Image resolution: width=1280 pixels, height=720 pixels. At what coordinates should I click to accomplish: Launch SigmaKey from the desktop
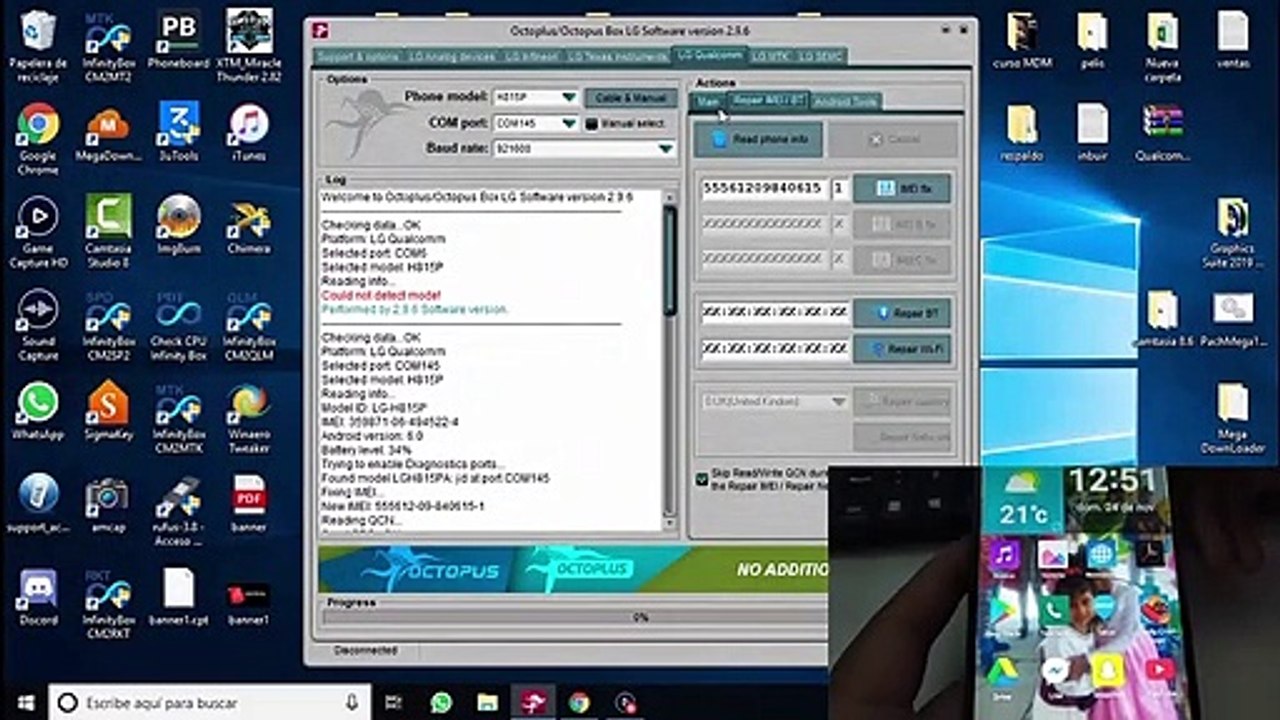[x=108, y=412]
